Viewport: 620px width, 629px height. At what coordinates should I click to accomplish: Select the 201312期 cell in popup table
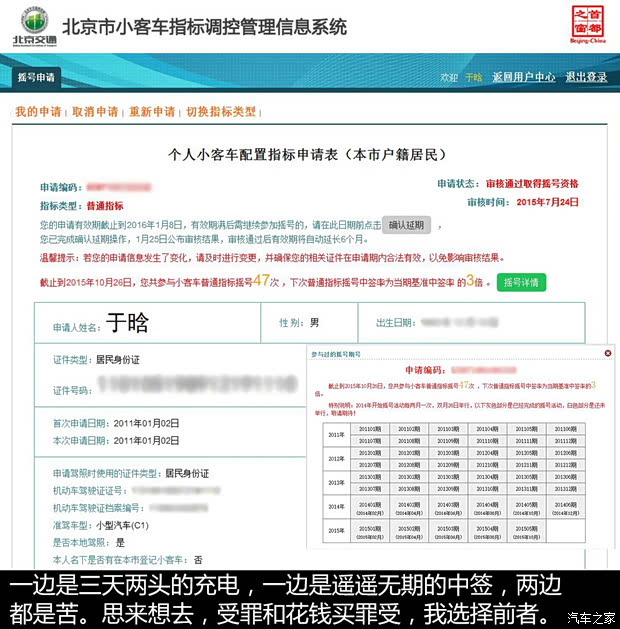[x=566, y=489]
